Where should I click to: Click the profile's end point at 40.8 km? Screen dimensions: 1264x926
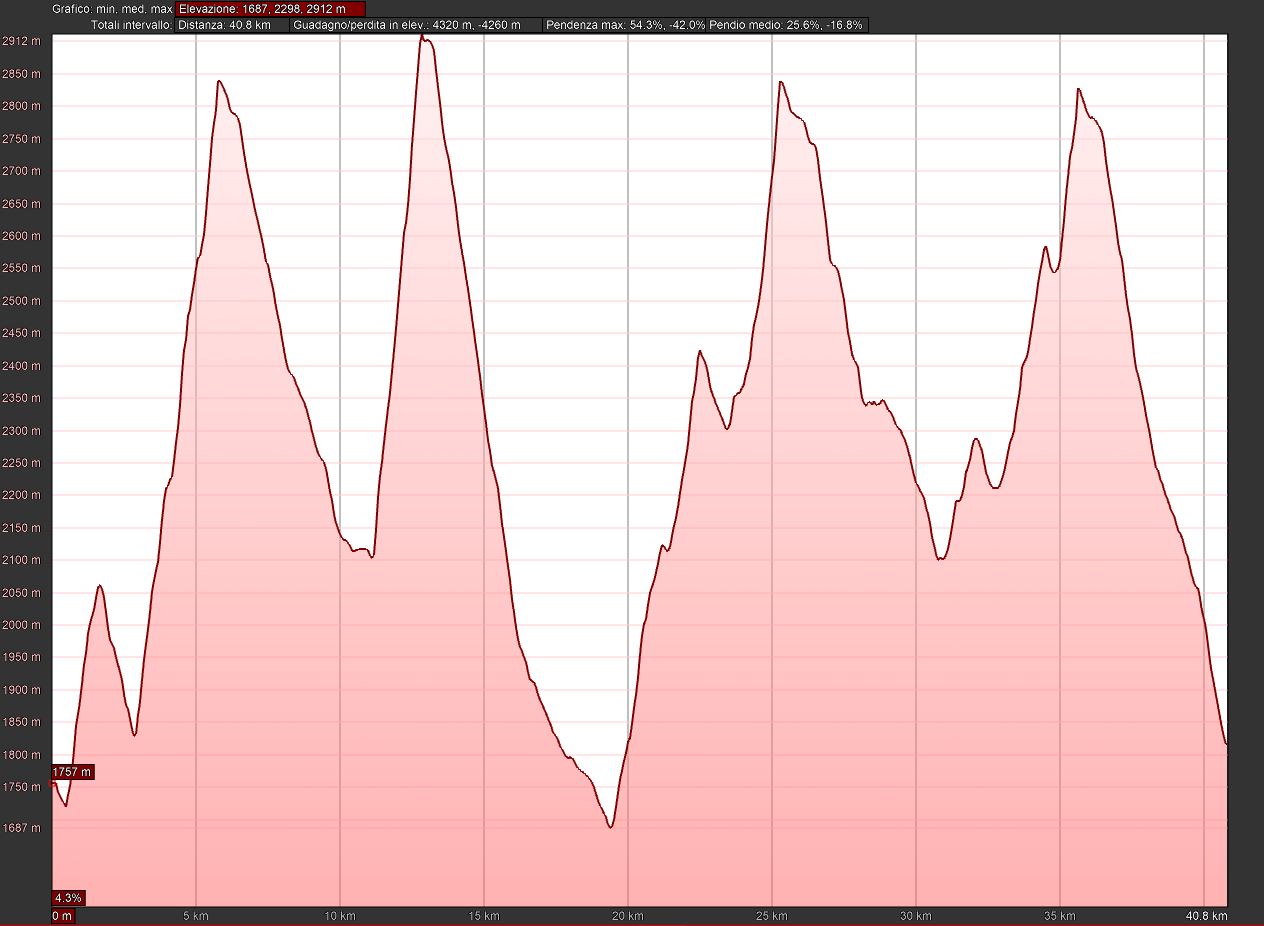coord(1226,744)
